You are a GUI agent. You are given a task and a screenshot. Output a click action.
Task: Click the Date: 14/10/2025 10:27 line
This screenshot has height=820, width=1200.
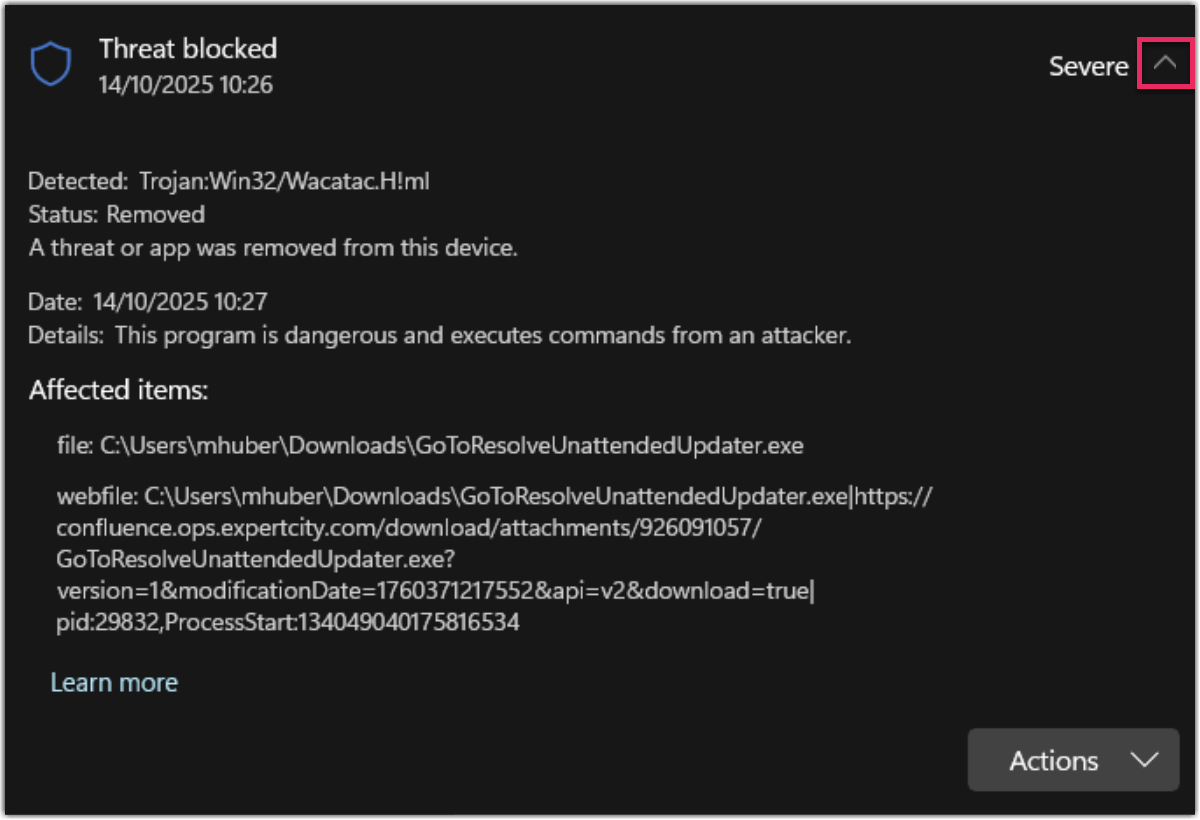coord(148,301)
